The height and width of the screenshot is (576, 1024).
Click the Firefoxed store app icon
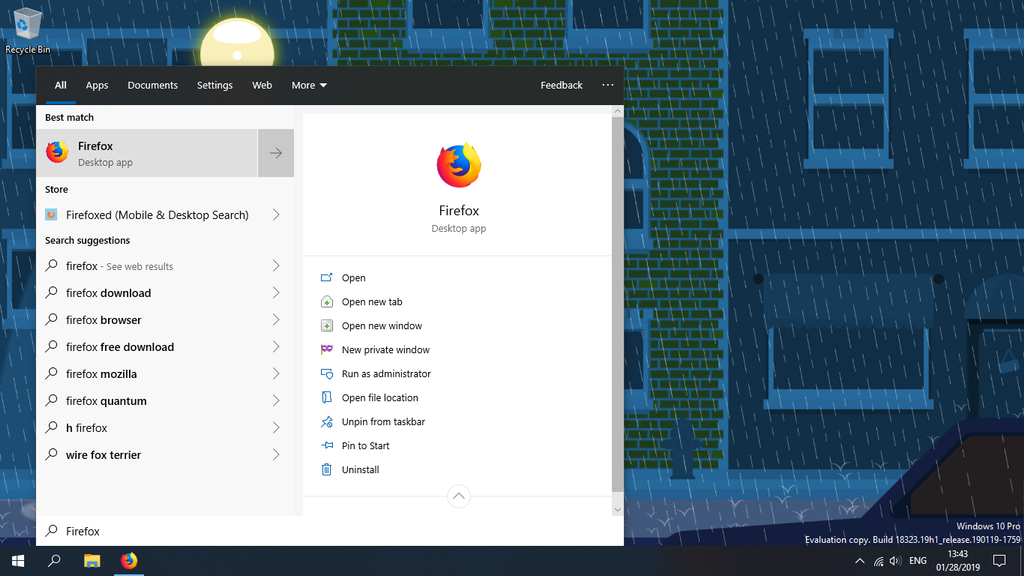pos(51,215)
